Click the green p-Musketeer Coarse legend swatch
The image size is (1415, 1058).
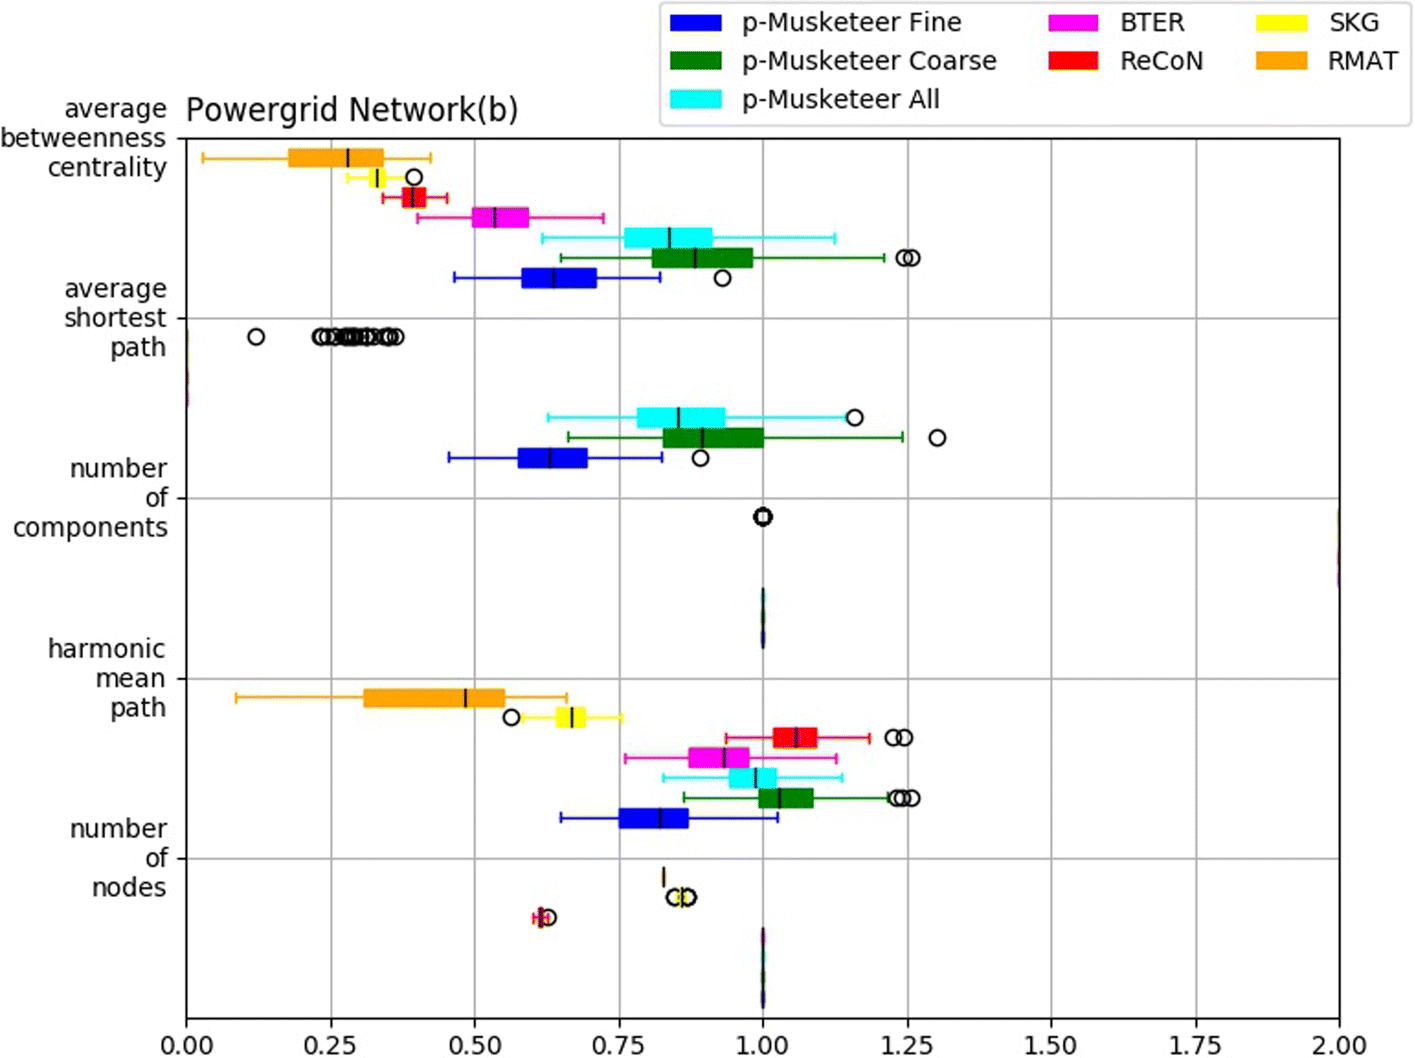point(696,61)
